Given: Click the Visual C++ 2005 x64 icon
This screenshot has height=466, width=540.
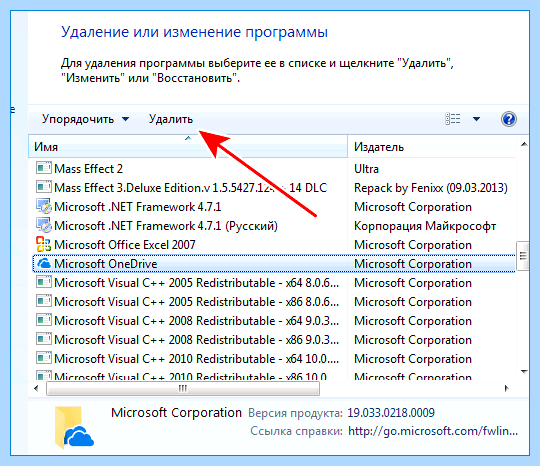Looking at the screenshot, I should tap(44, 282).
